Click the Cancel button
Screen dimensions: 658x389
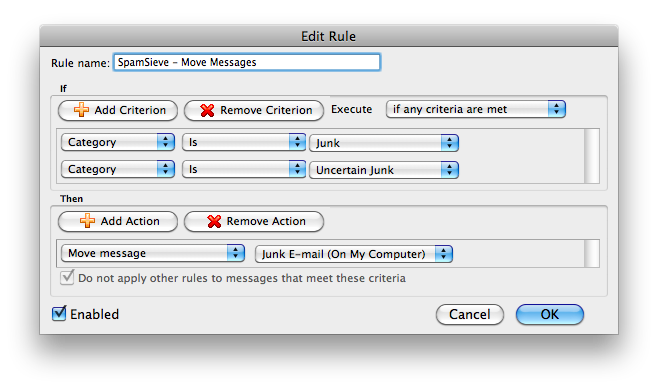point(470,314)
